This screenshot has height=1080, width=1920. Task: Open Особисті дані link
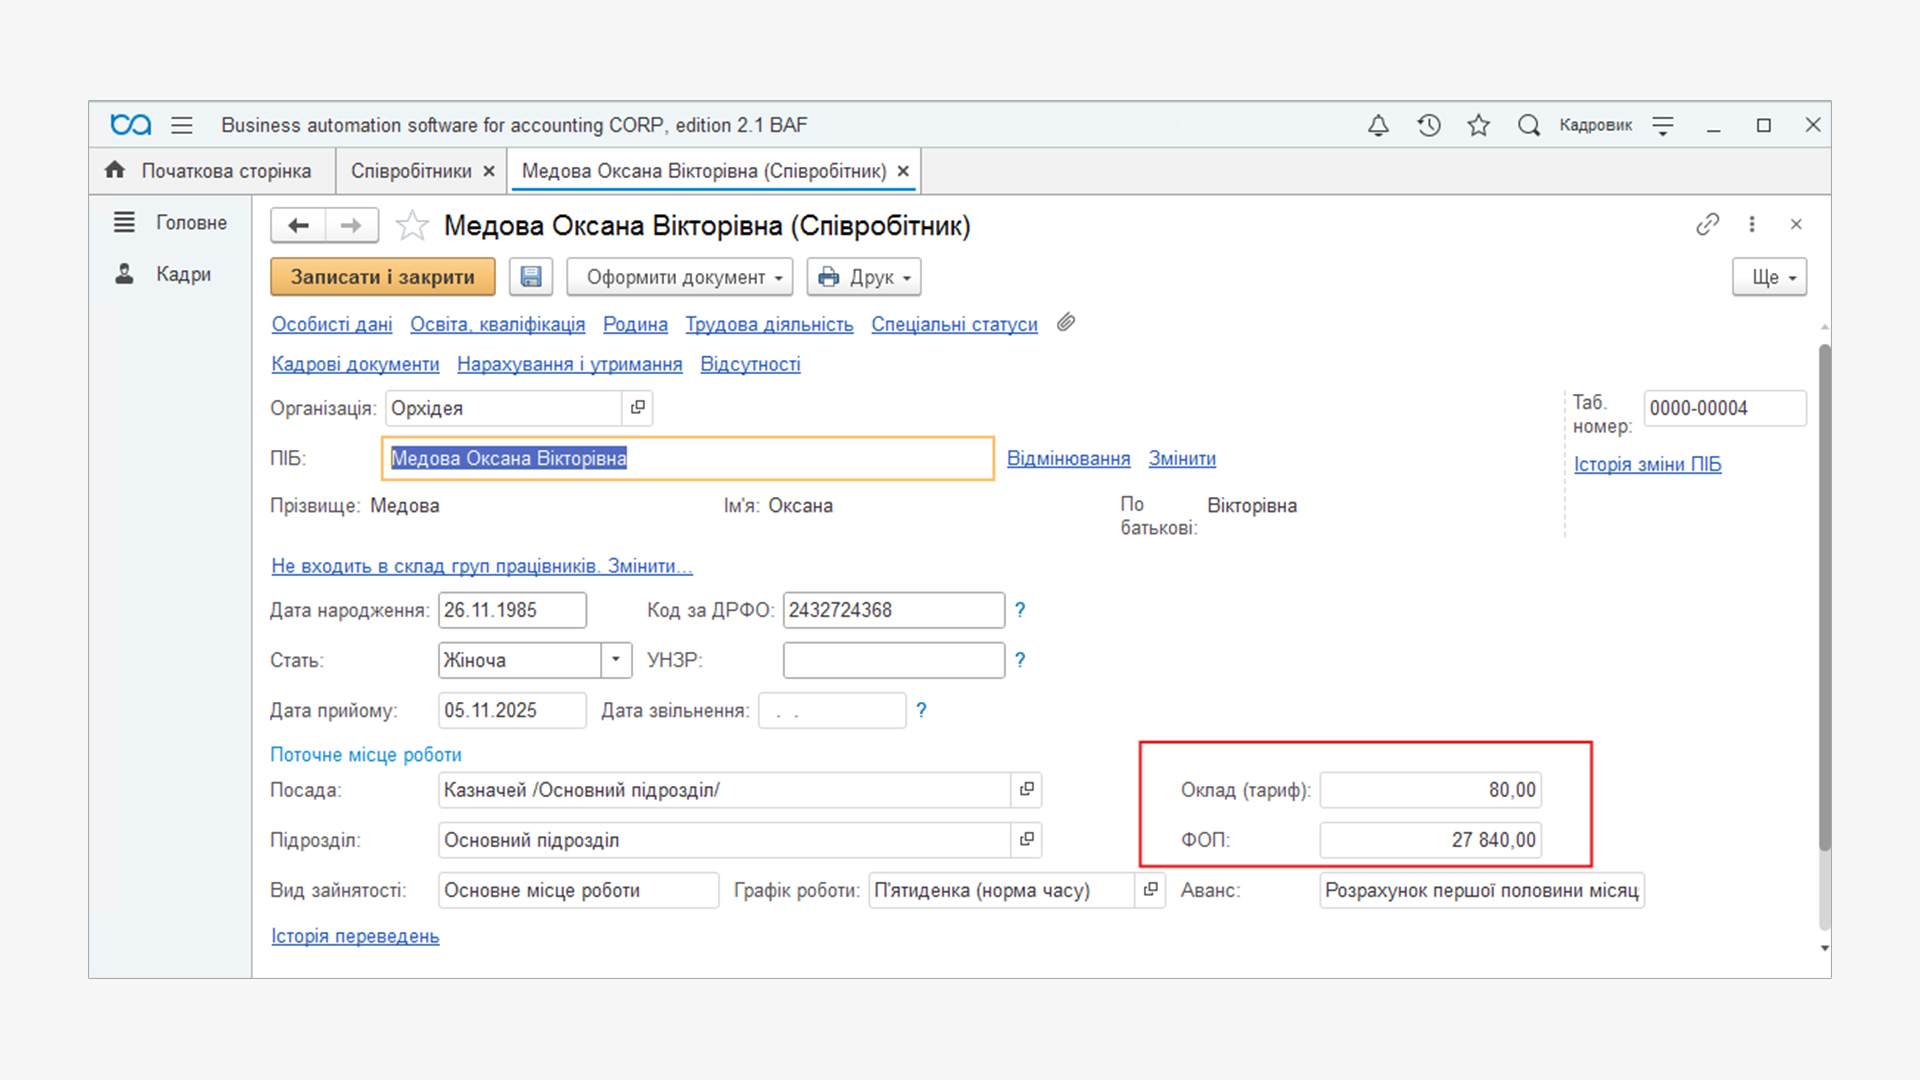(332, 324)
